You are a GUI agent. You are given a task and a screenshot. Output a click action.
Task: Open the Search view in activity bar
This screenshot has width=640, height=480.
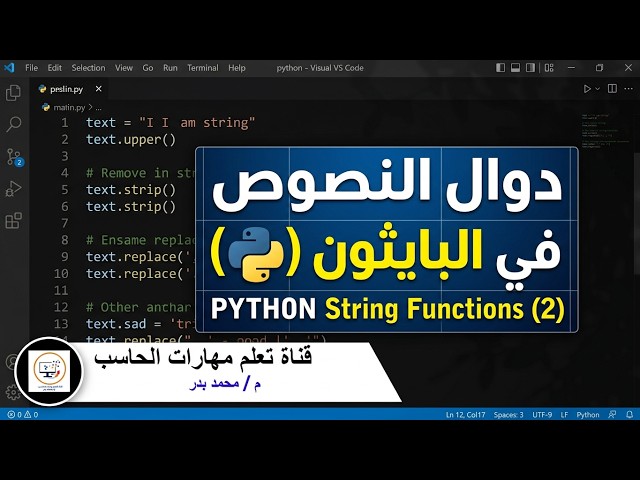(x=13, y=124)
